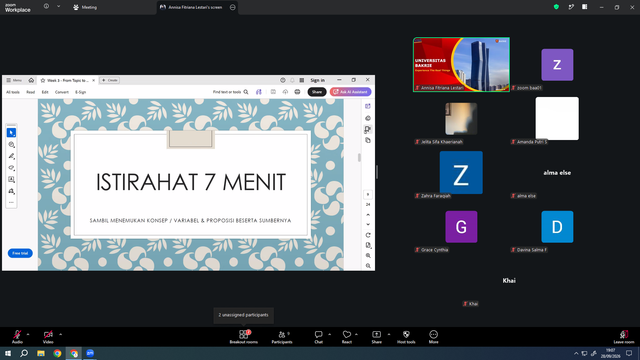Rotate the page view icon
640x360 pixels.
[368, 235]
